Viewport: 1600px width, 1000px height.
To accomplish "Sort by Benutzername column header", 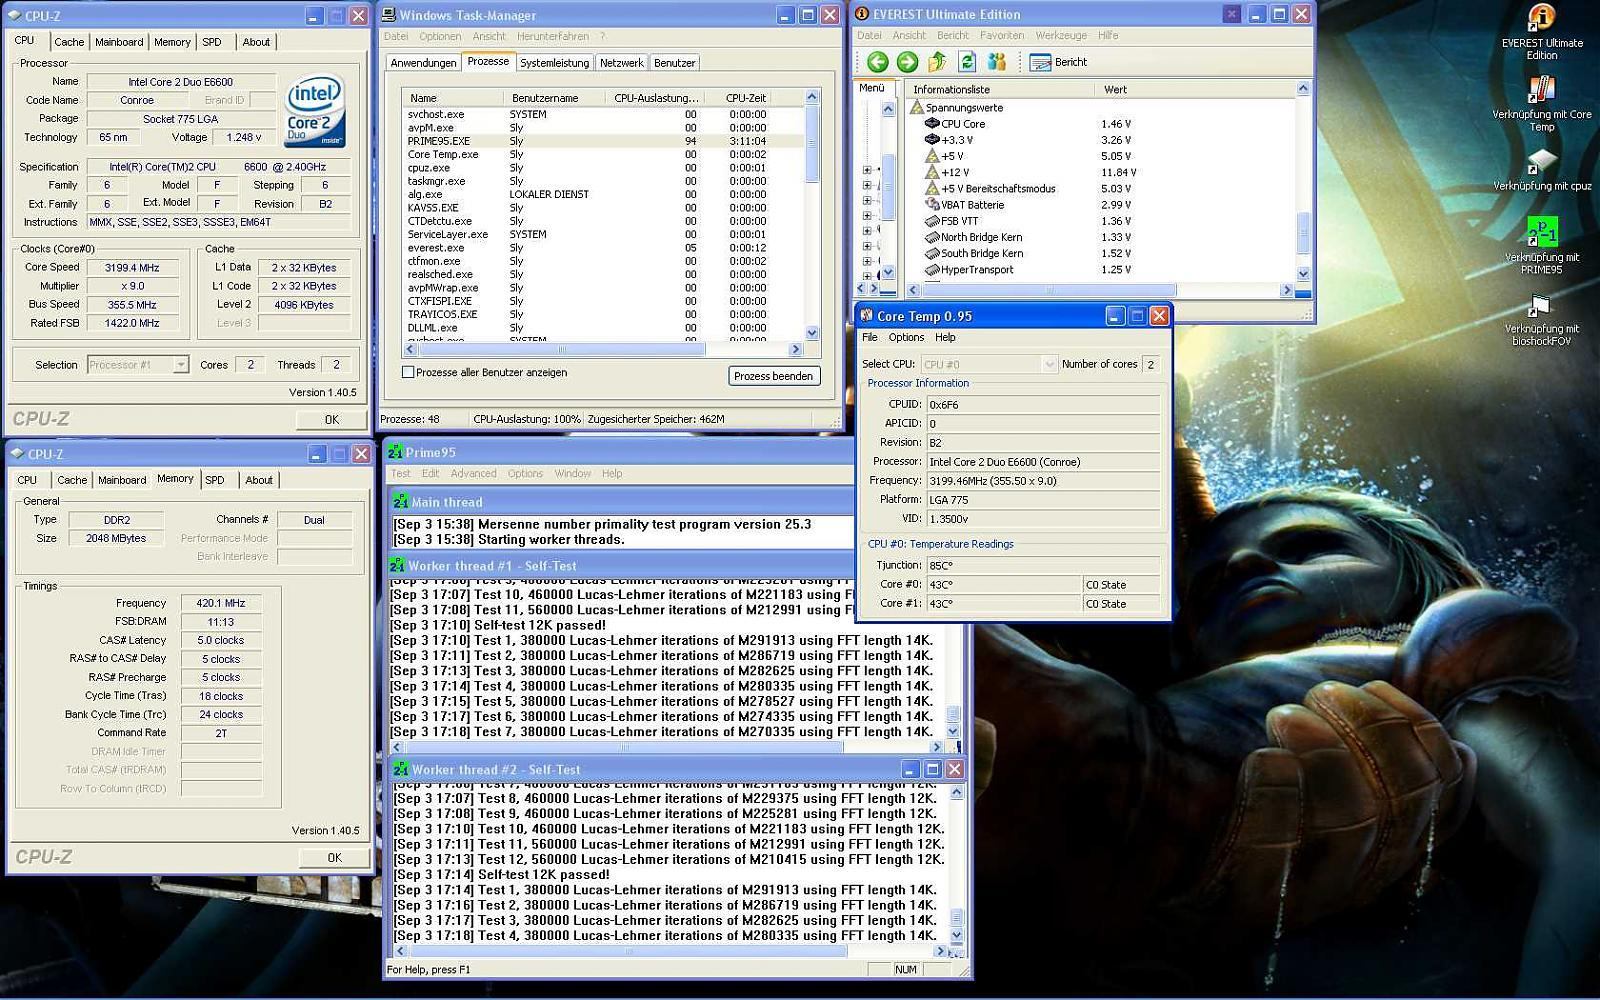I will [554, 98].
